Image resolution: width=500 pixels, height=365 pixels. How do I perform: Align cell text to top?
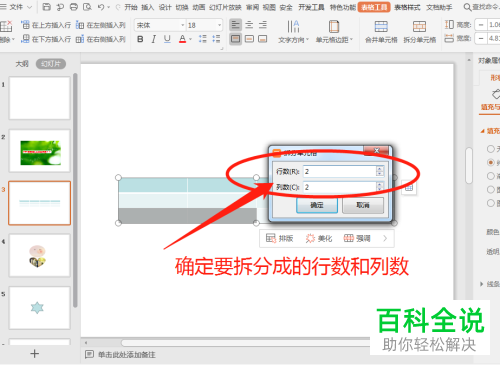click(235, 39)
